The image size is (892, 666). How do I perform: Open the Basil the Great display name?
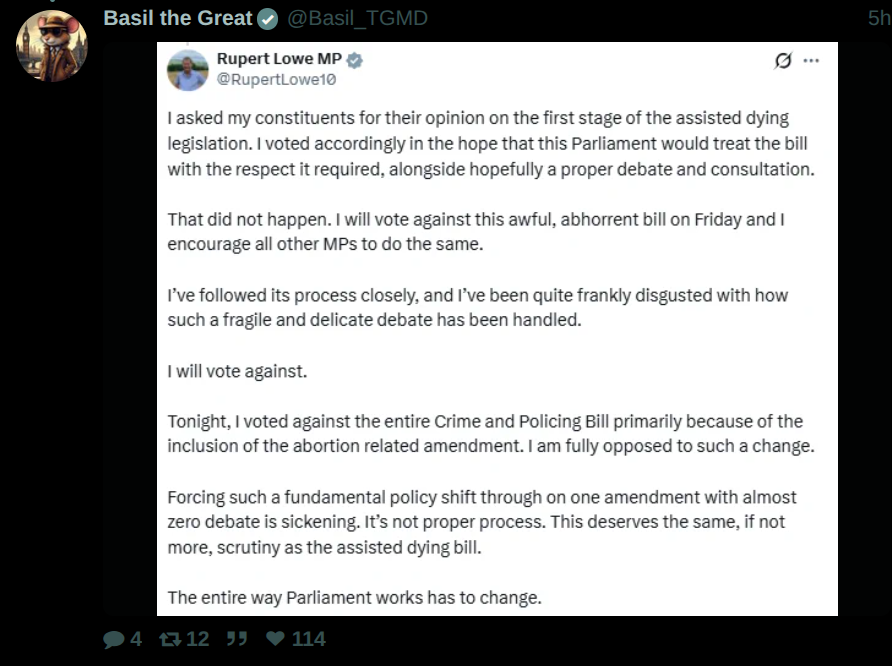[178, 18]
